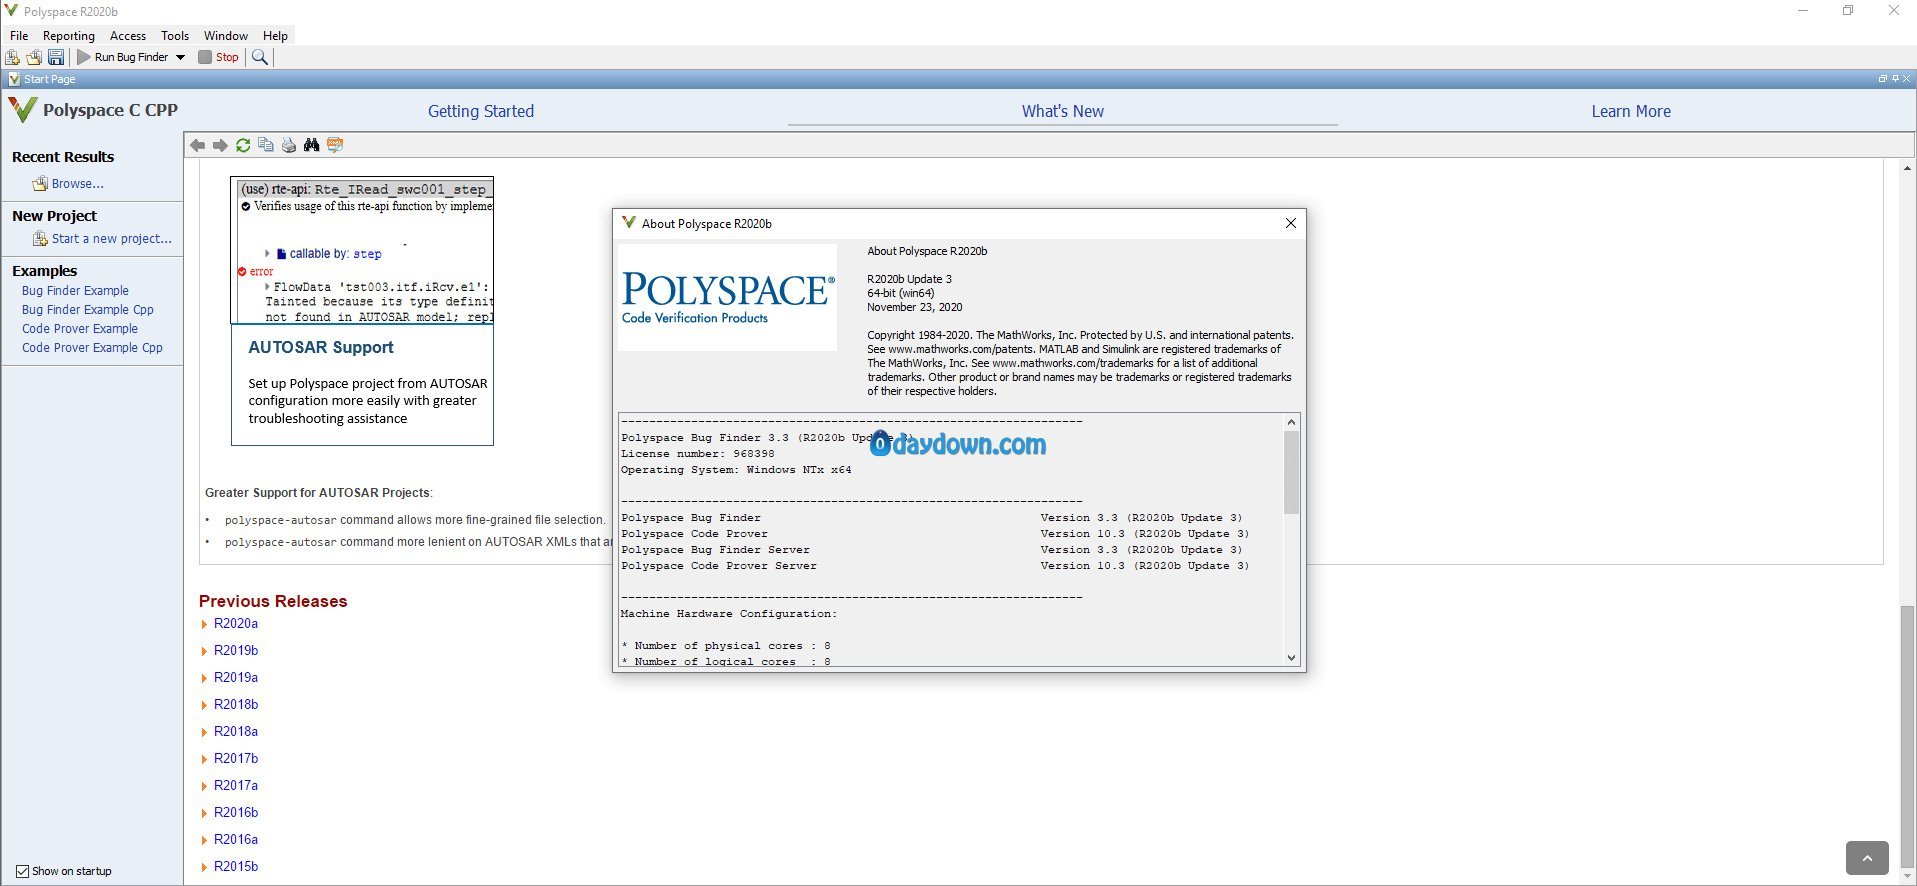Click the About dialog's vertical scrollbar thumb
Viewport: 1917px width, 886px height.
pyautogui.click(x=1291, y=472)
